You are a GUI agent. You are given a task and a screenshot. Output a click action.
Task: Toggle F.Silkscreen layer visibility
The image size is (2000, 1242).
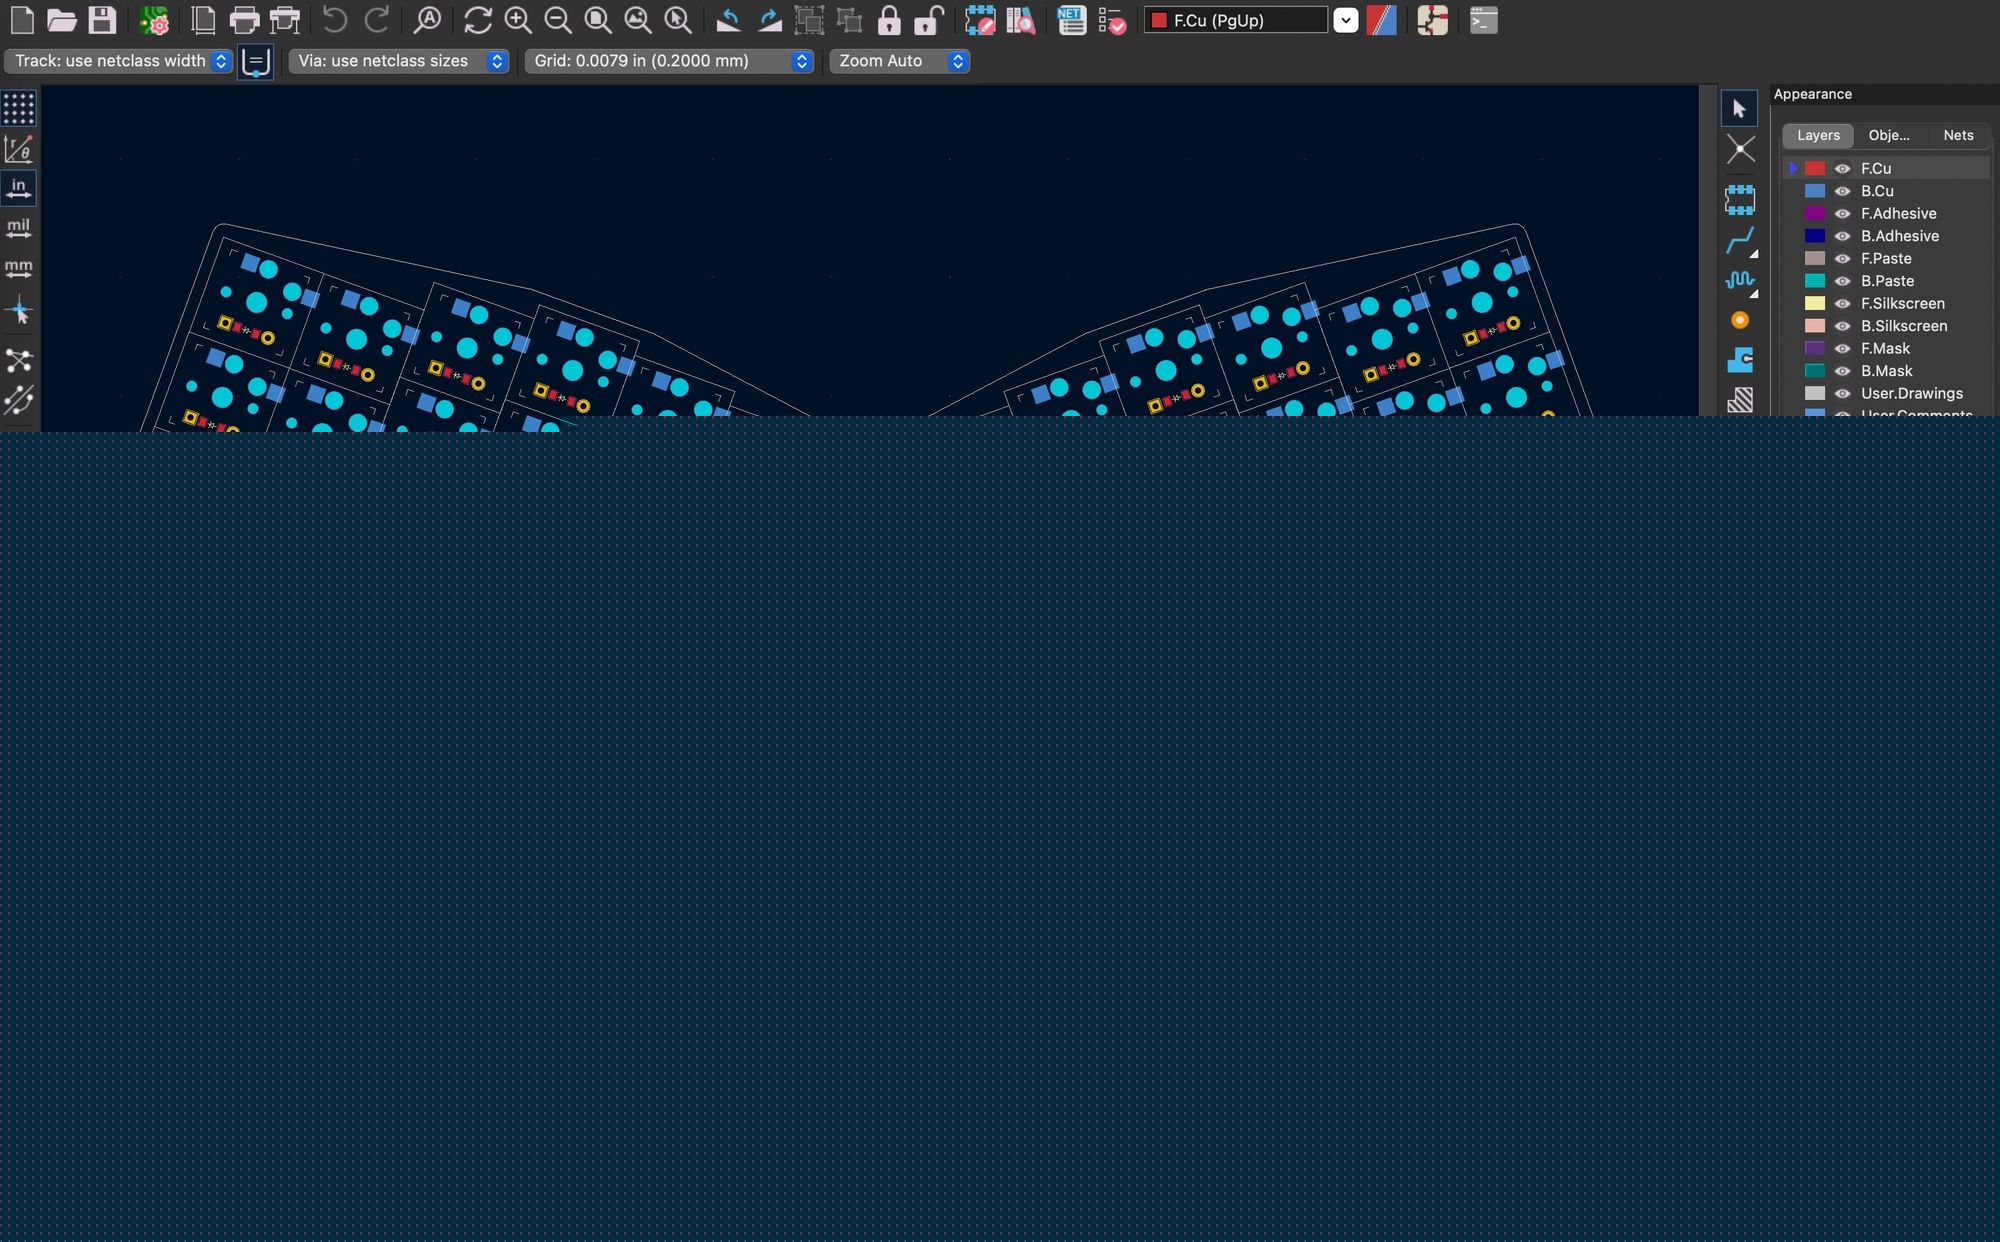(1842, 303)
